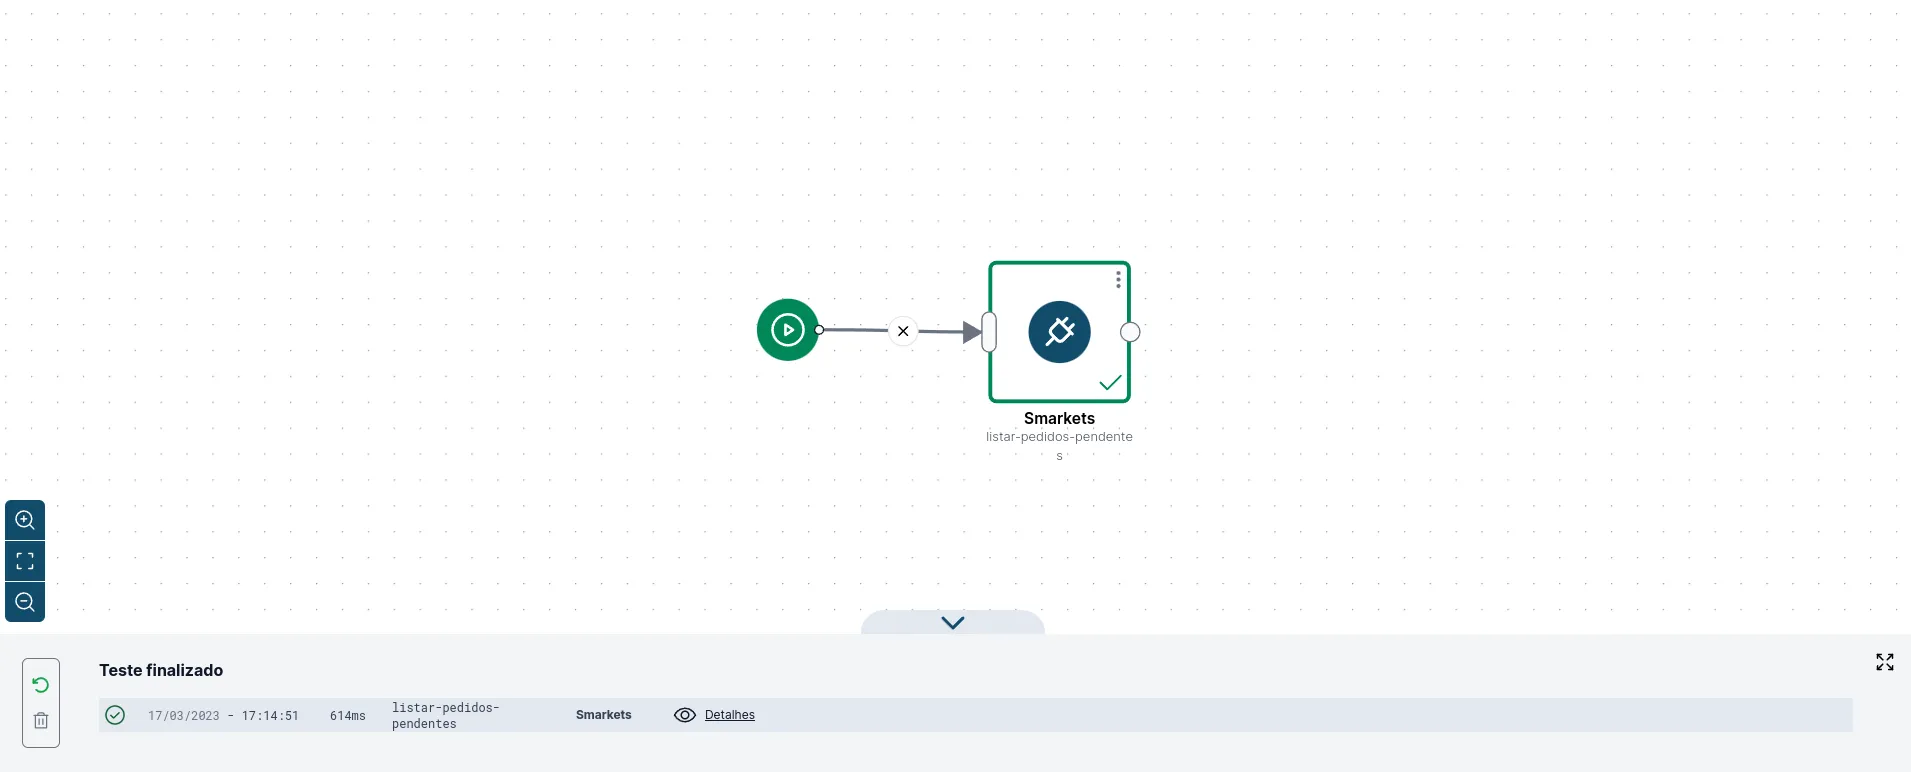Click the green start trigger node
Viewport: 1911px width, 772px height.
788,330
